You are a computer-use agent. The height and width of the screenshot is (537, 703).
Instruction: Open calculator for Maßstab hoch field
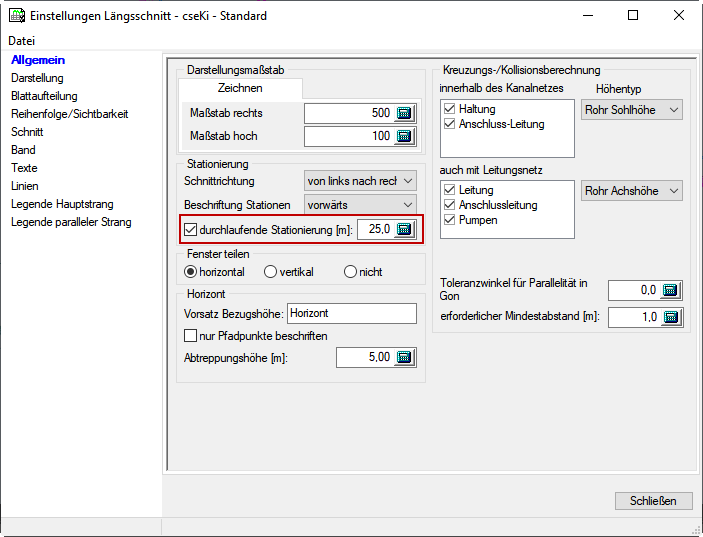pyautogui.click(x=404, y=136)
